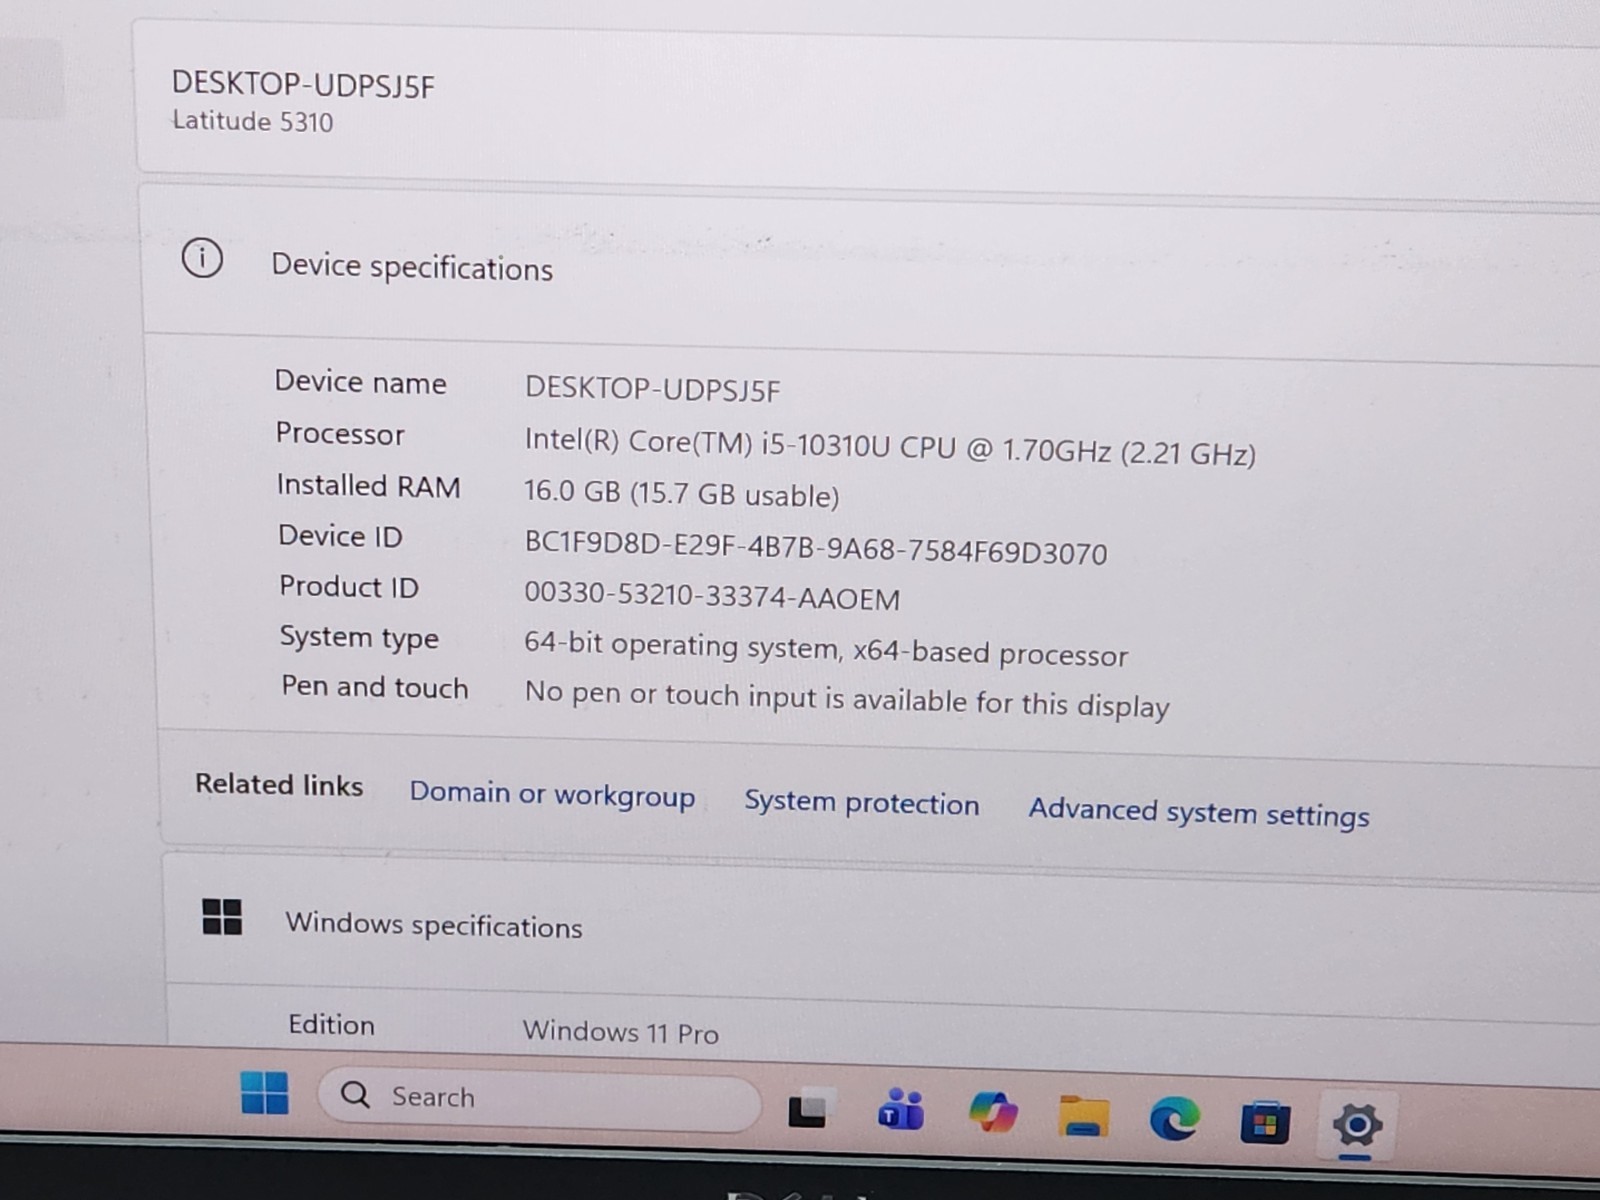Select the No pen or touch text
The image size is (1600, 1200).
coord(847,698)
